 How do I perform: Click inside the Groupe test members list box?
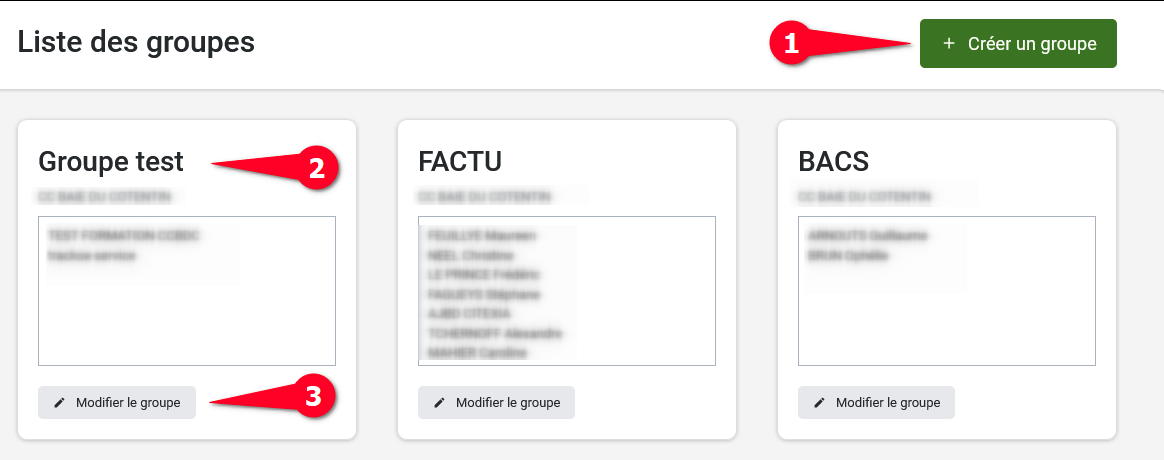point(187,310)
